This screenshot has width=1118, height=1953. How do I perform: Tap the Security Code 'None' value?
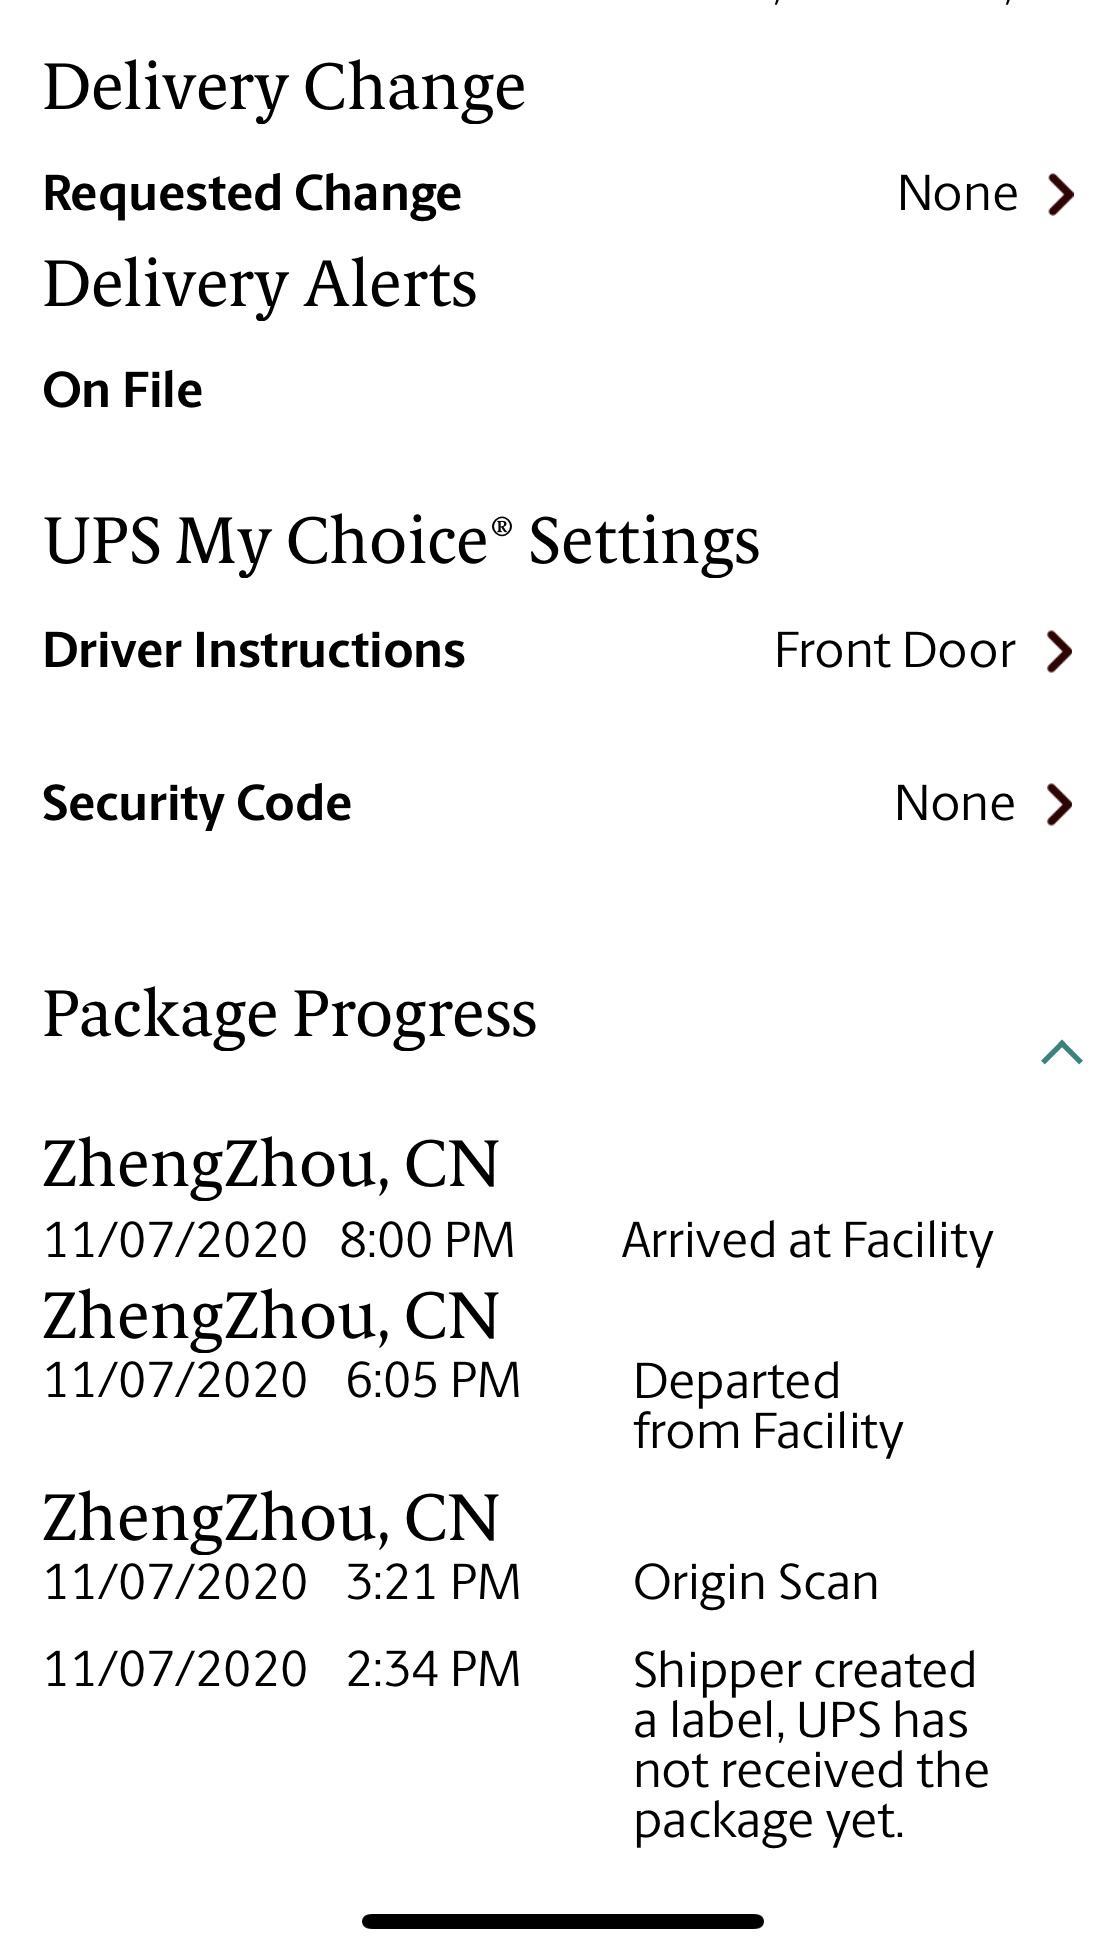tap(955, 804)
